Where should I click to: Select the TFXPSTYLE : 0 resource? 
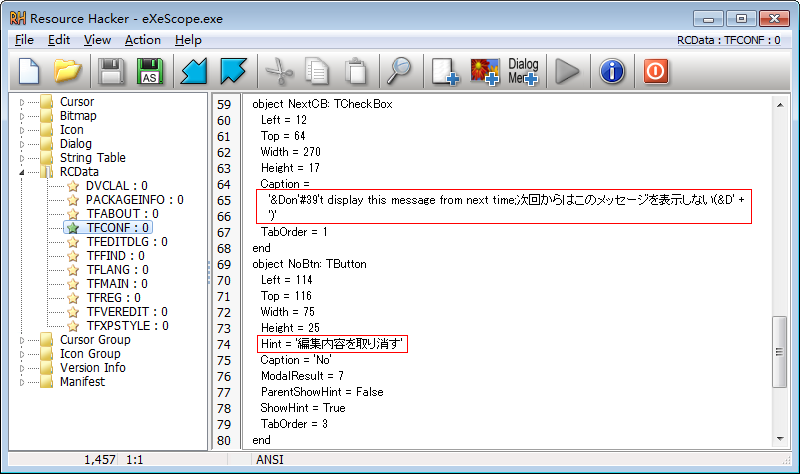(x=127, y=326)
